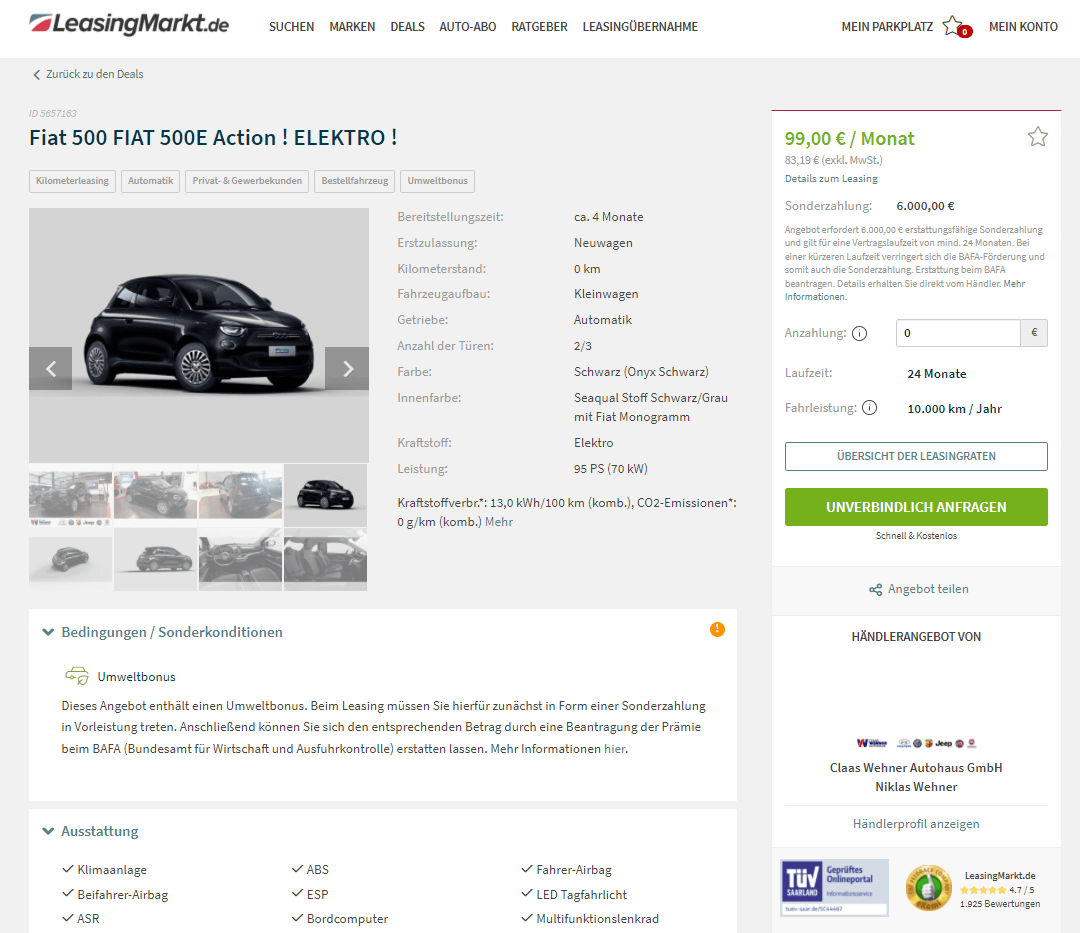Viewport: 1080px width, 933px height.
Task: Open MEIN PARKPLATZ
Action: 887,27
